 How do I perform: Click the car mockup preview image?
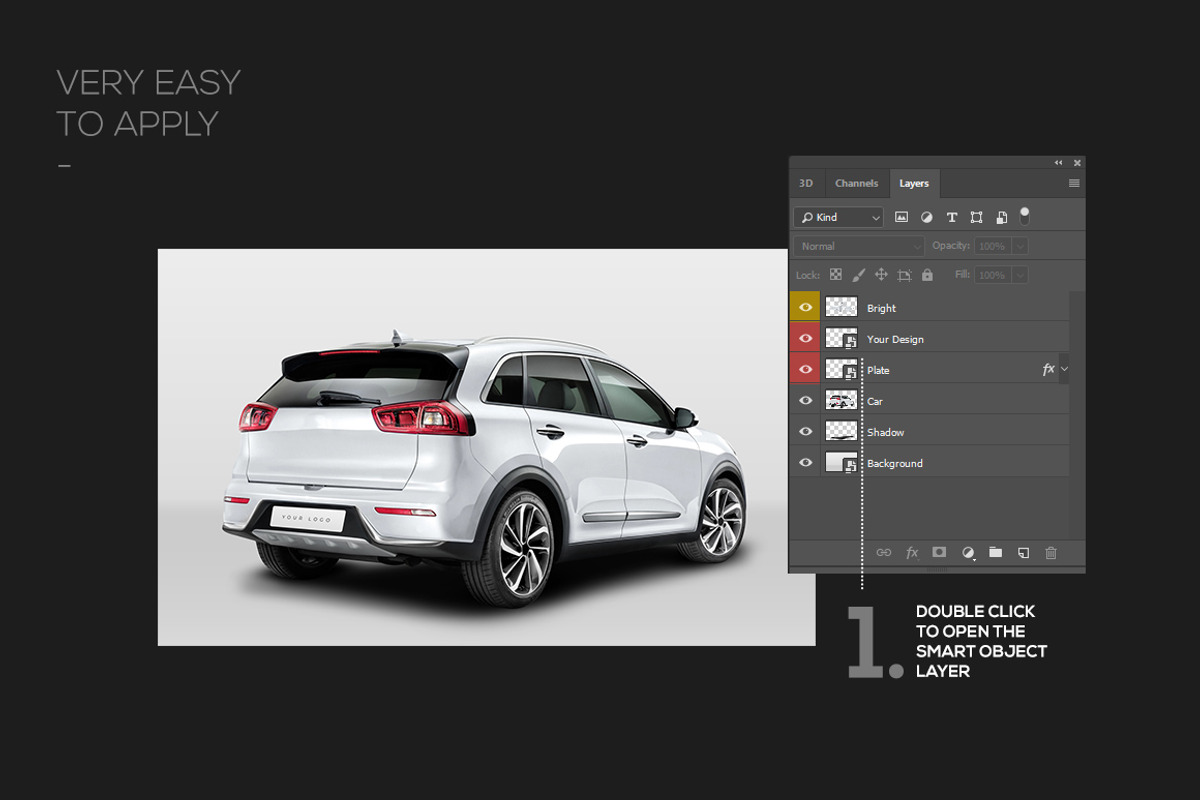coord(486,447)
